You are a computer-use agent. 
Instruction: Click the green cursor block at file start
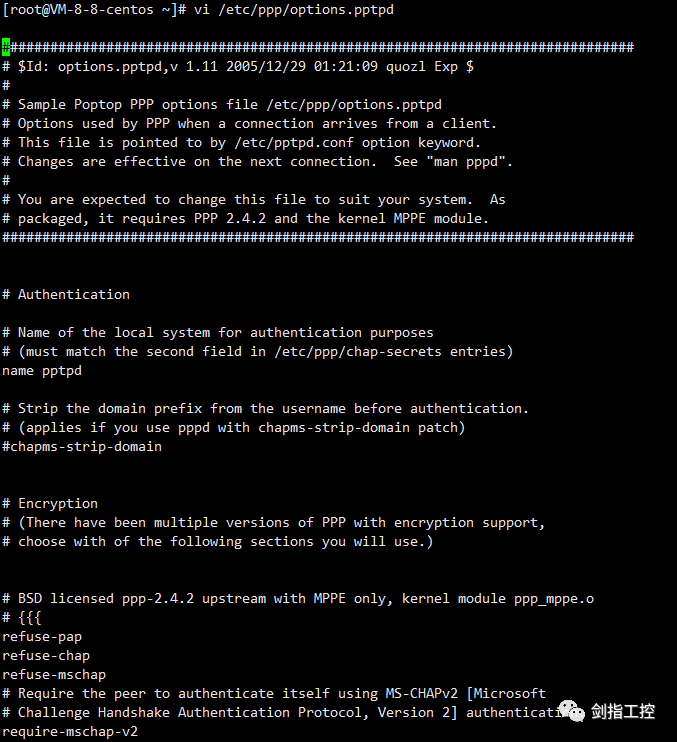tap(6, 47)
